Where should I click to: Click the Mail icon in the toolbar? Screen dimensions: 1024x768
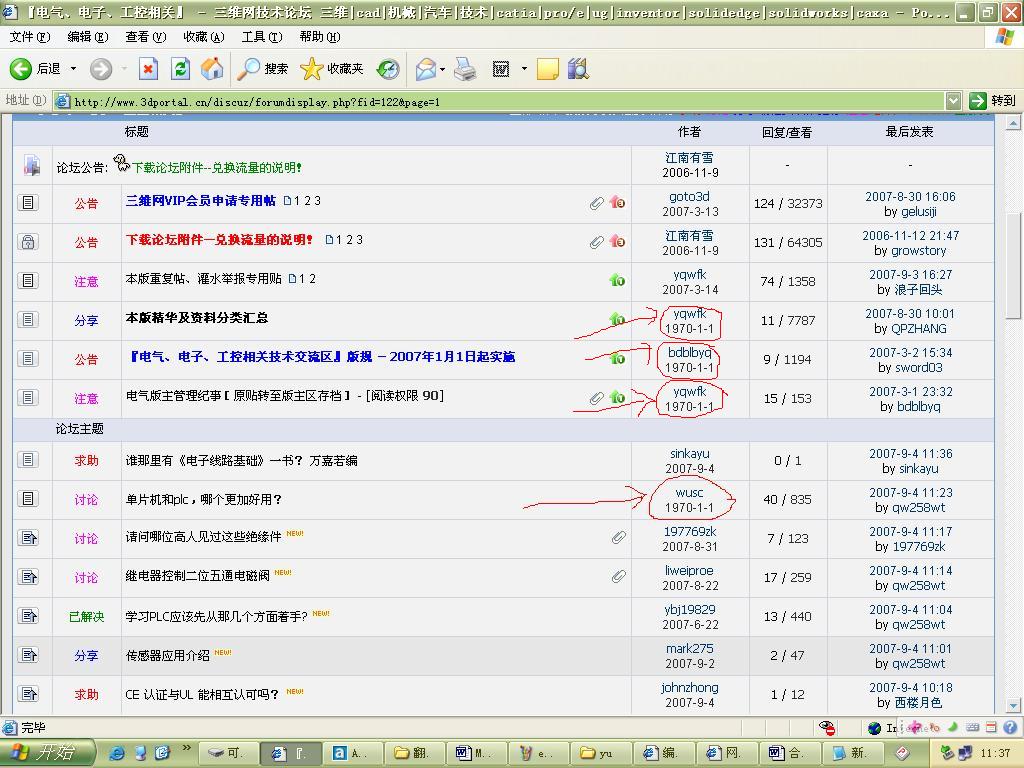424,70
